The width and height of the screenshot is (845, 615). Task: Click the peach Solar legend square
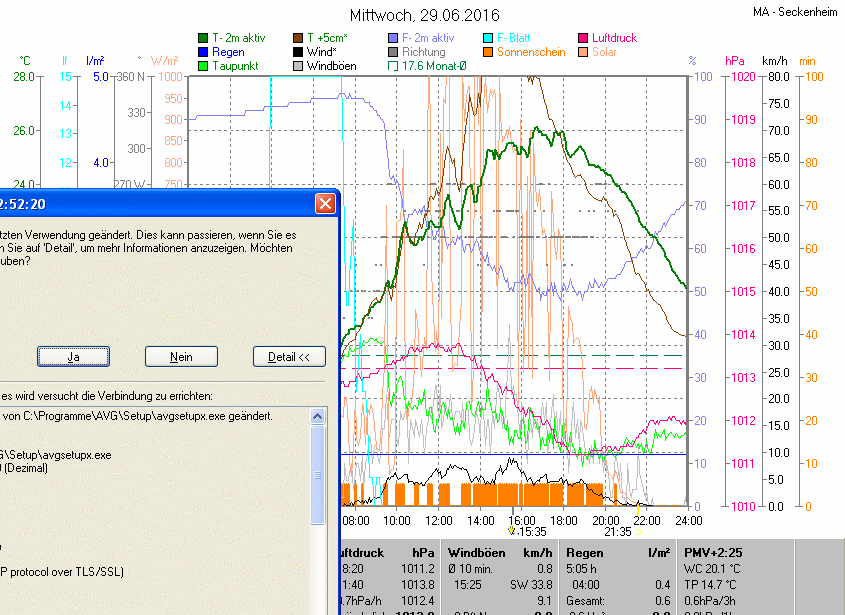click(583, 52)
